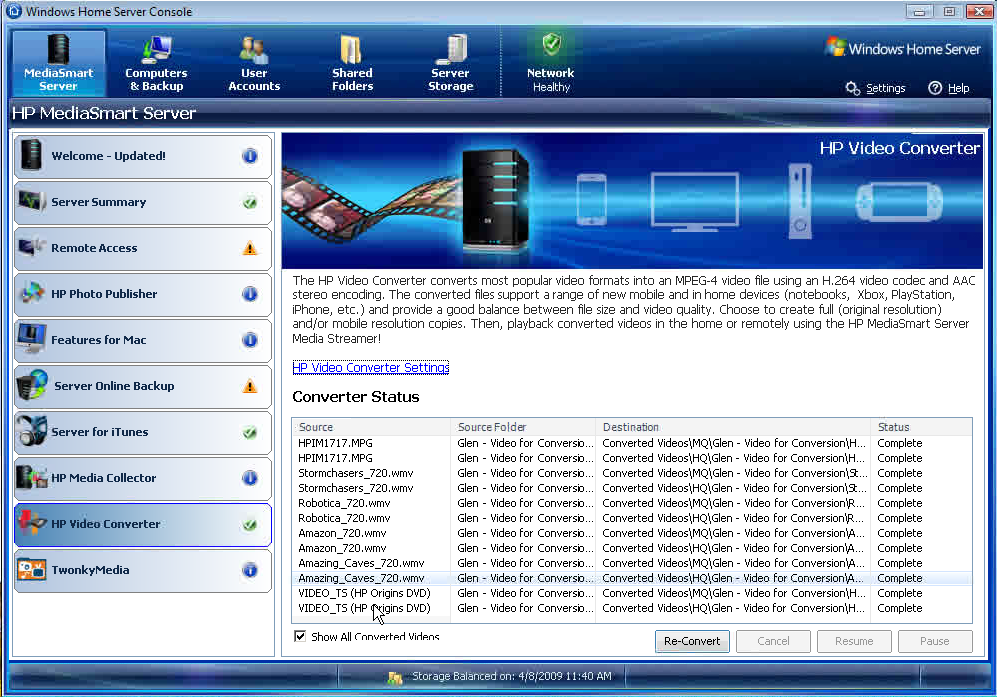The height and width of the screenshot is (697, 997).
Task: Select the MQ Robotica_720.wmv row
Action: (x=632, y=503)
